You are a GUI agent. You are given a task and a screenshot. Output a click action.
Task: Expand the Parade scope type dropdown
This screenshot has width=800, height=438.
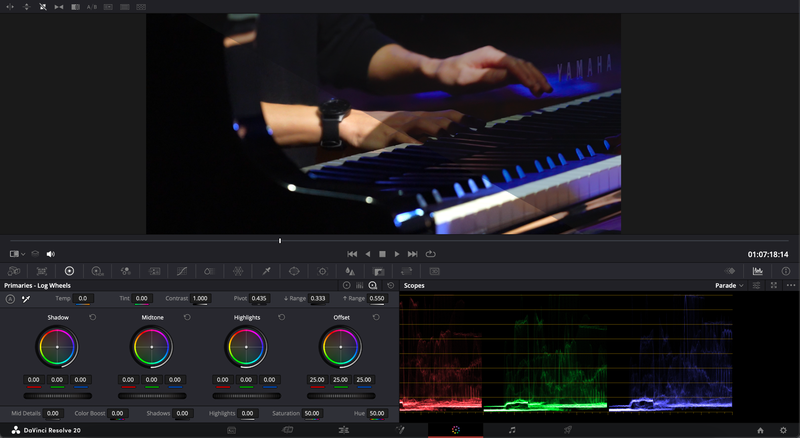click(x=729, y=285)
